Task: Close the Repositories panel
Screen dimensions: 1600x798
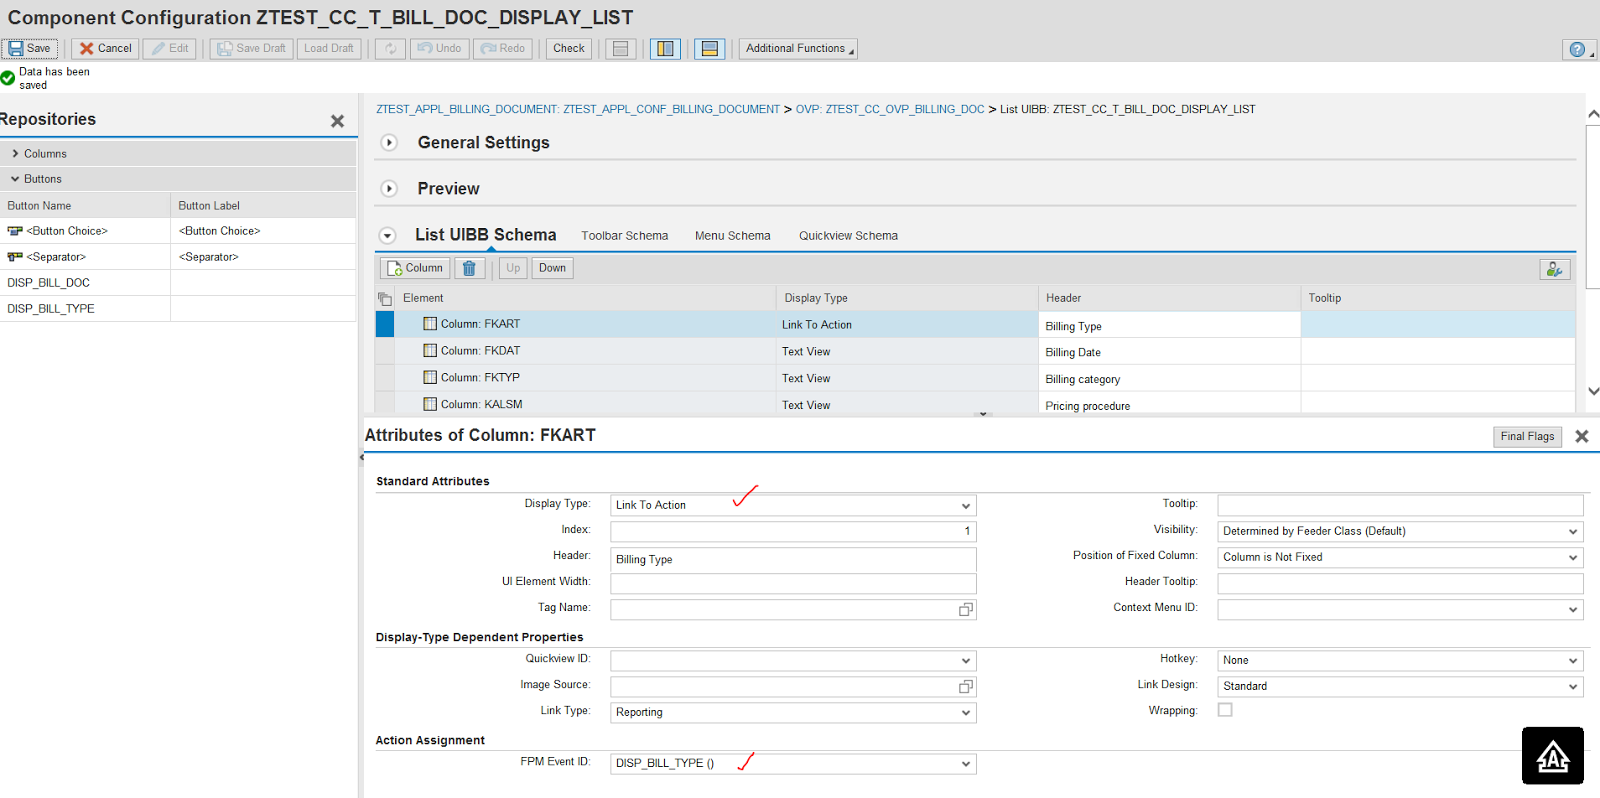Action: click(337, 121)
